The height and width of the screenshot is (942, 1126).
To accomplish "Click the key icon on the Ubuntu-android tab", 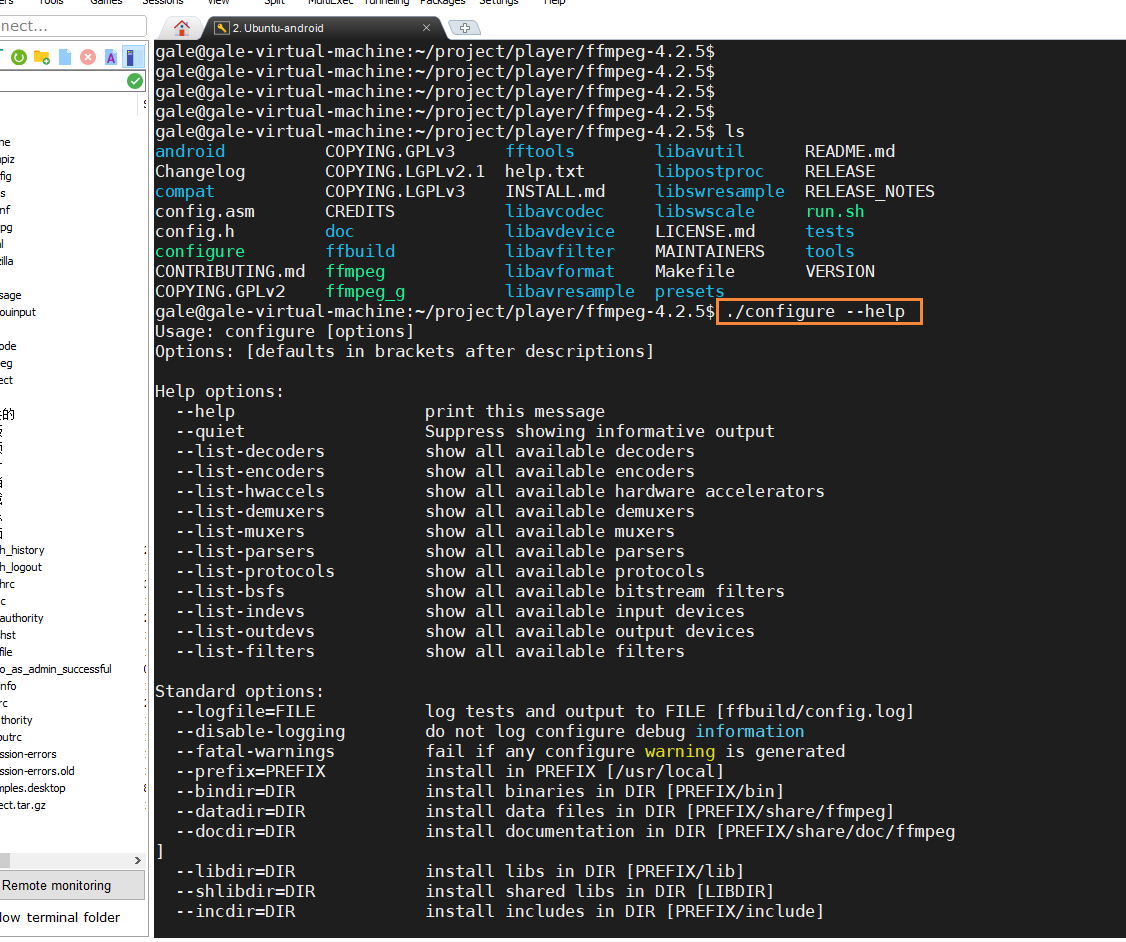I will coord(223,28).
